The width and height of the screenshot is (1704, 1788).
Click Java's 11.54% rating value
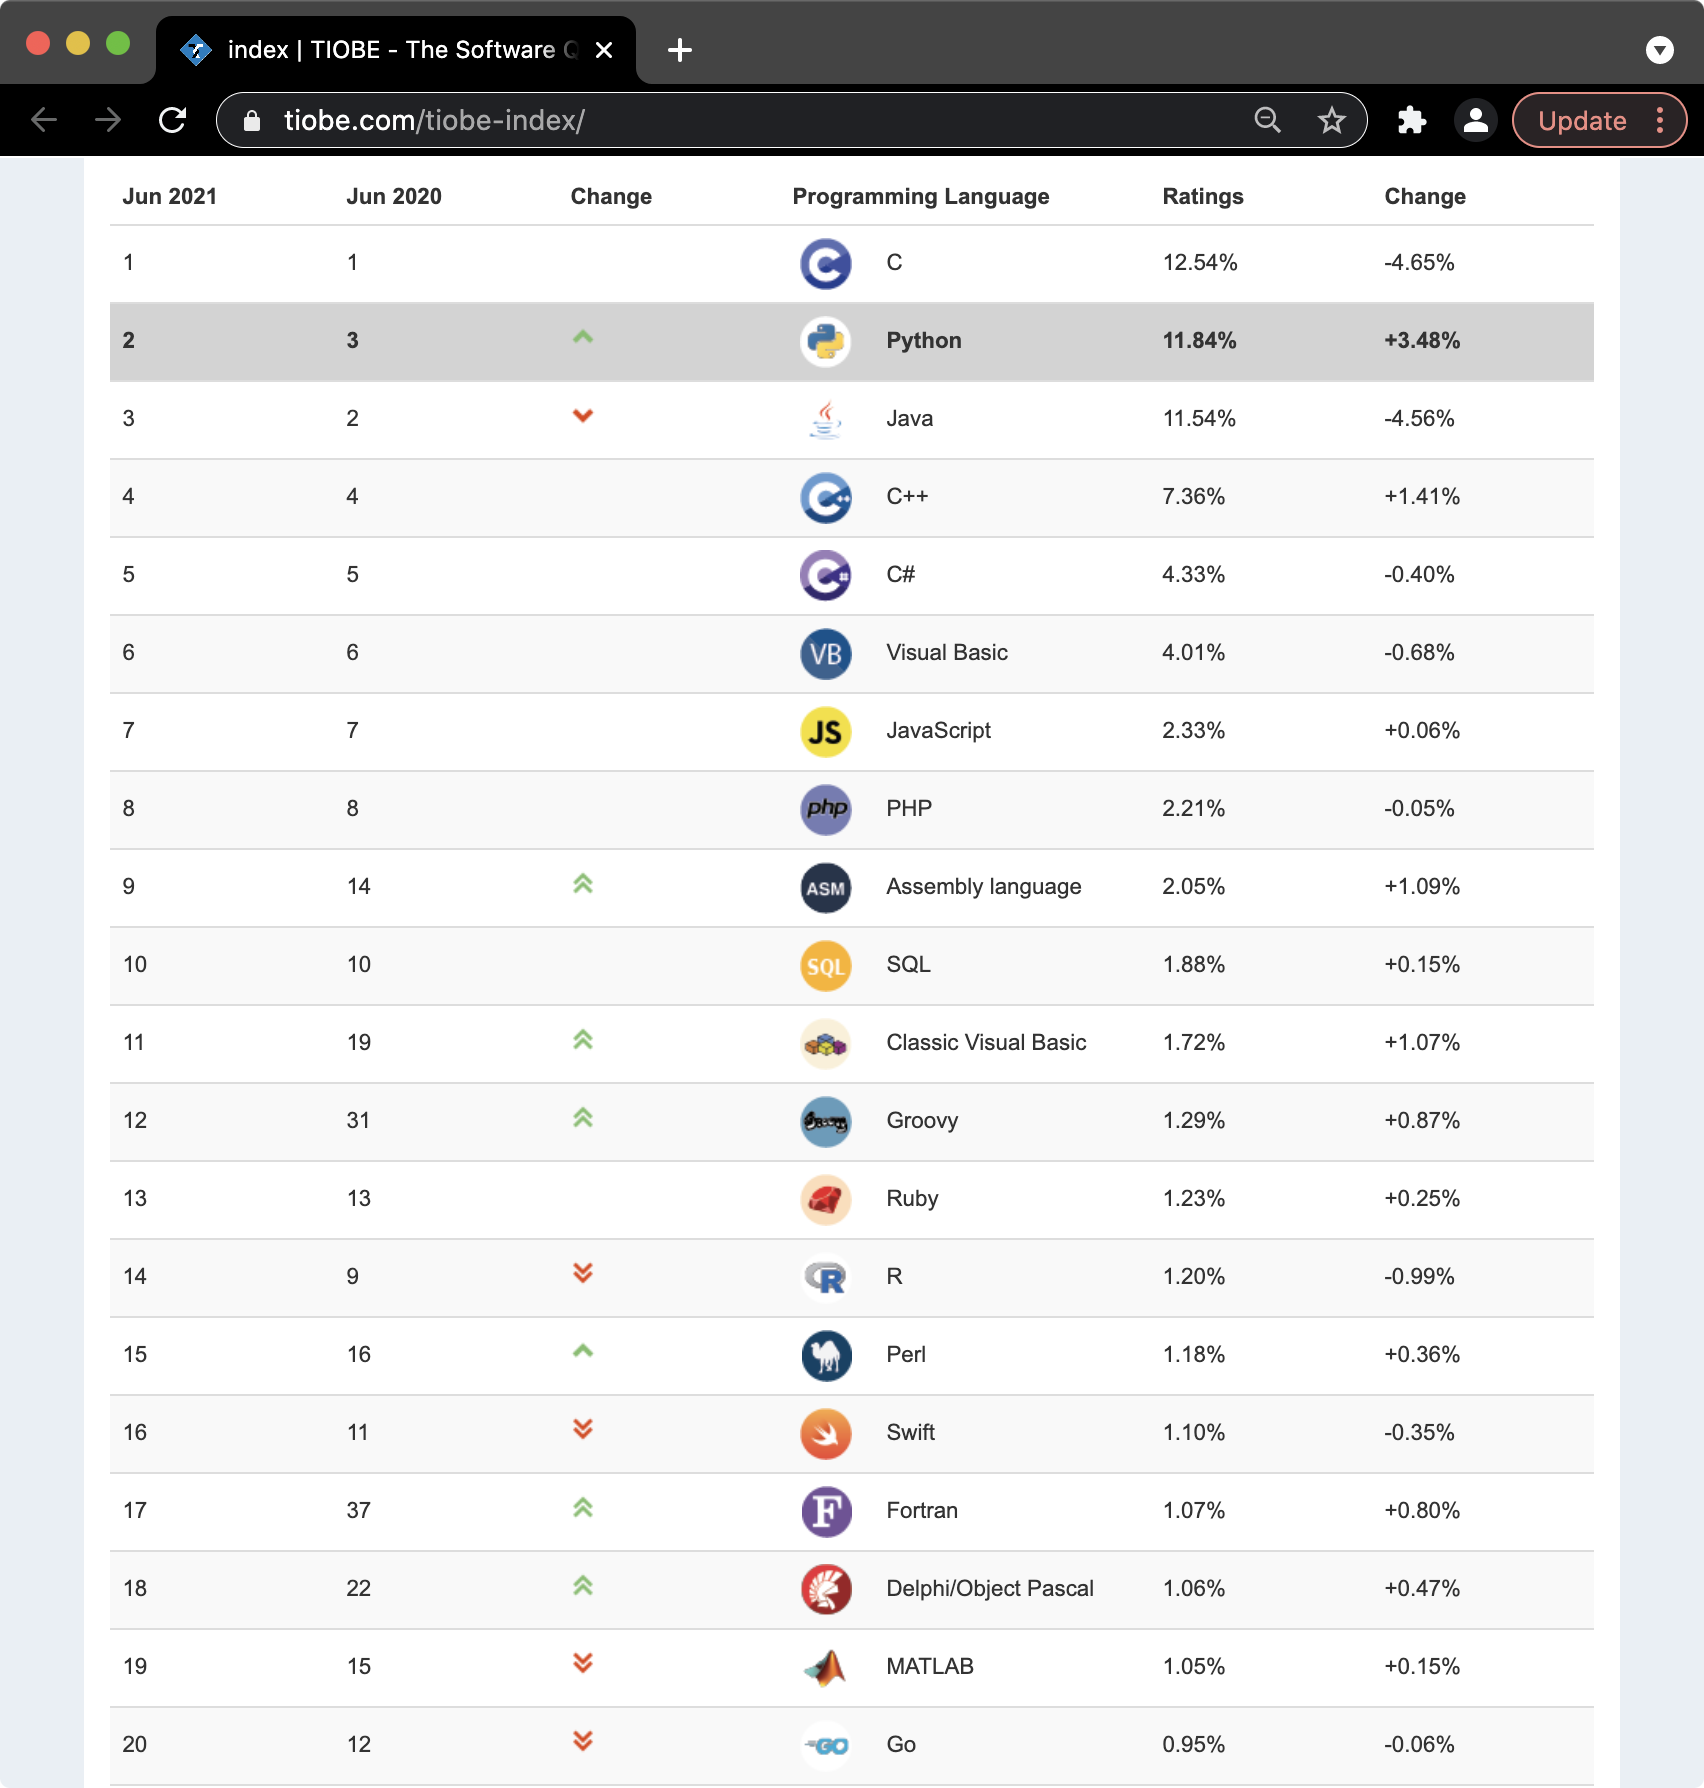pos(1199,419)
